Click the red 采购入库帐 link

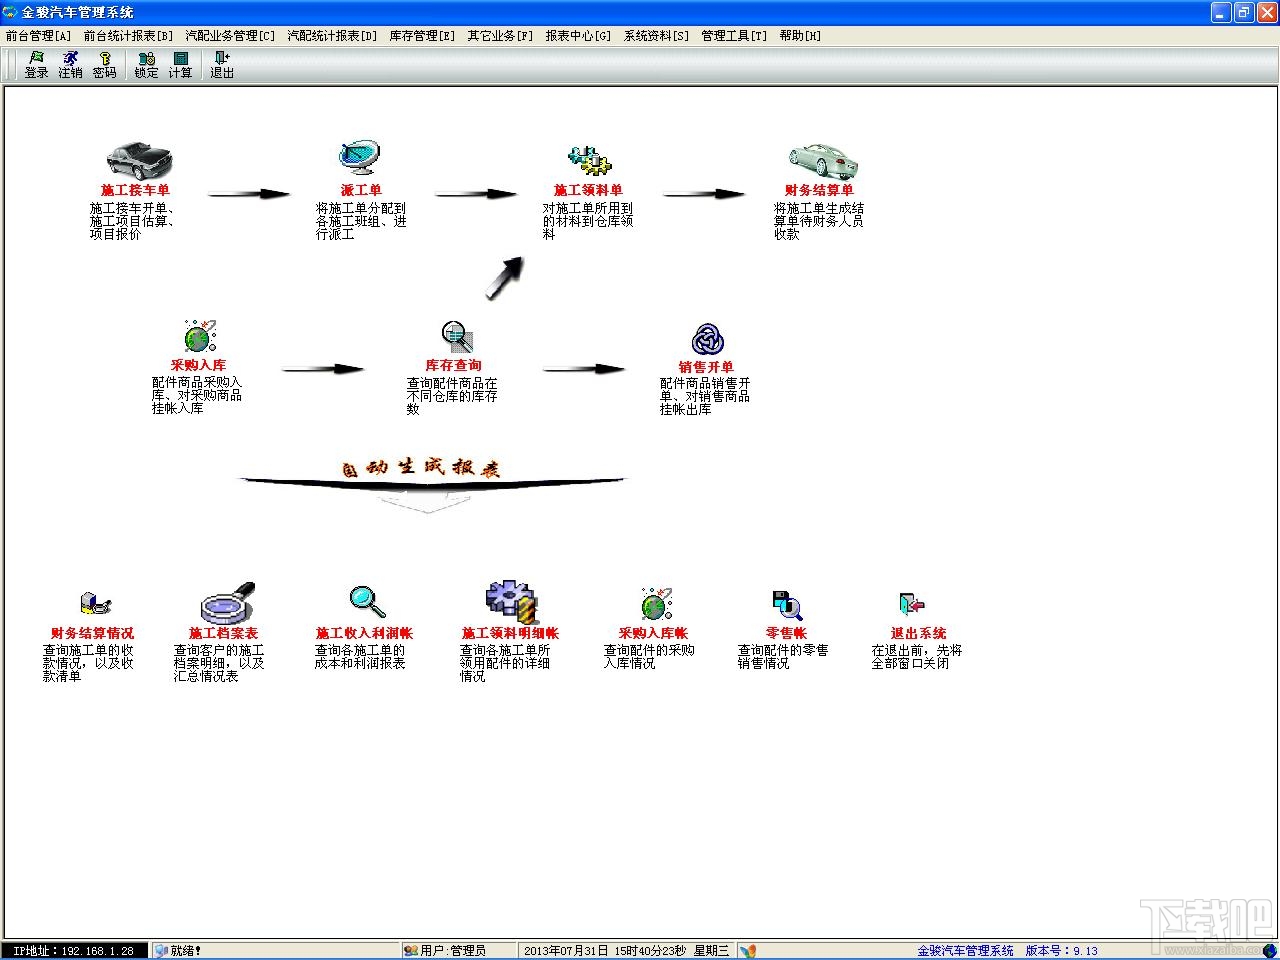[x=653, y=633]
